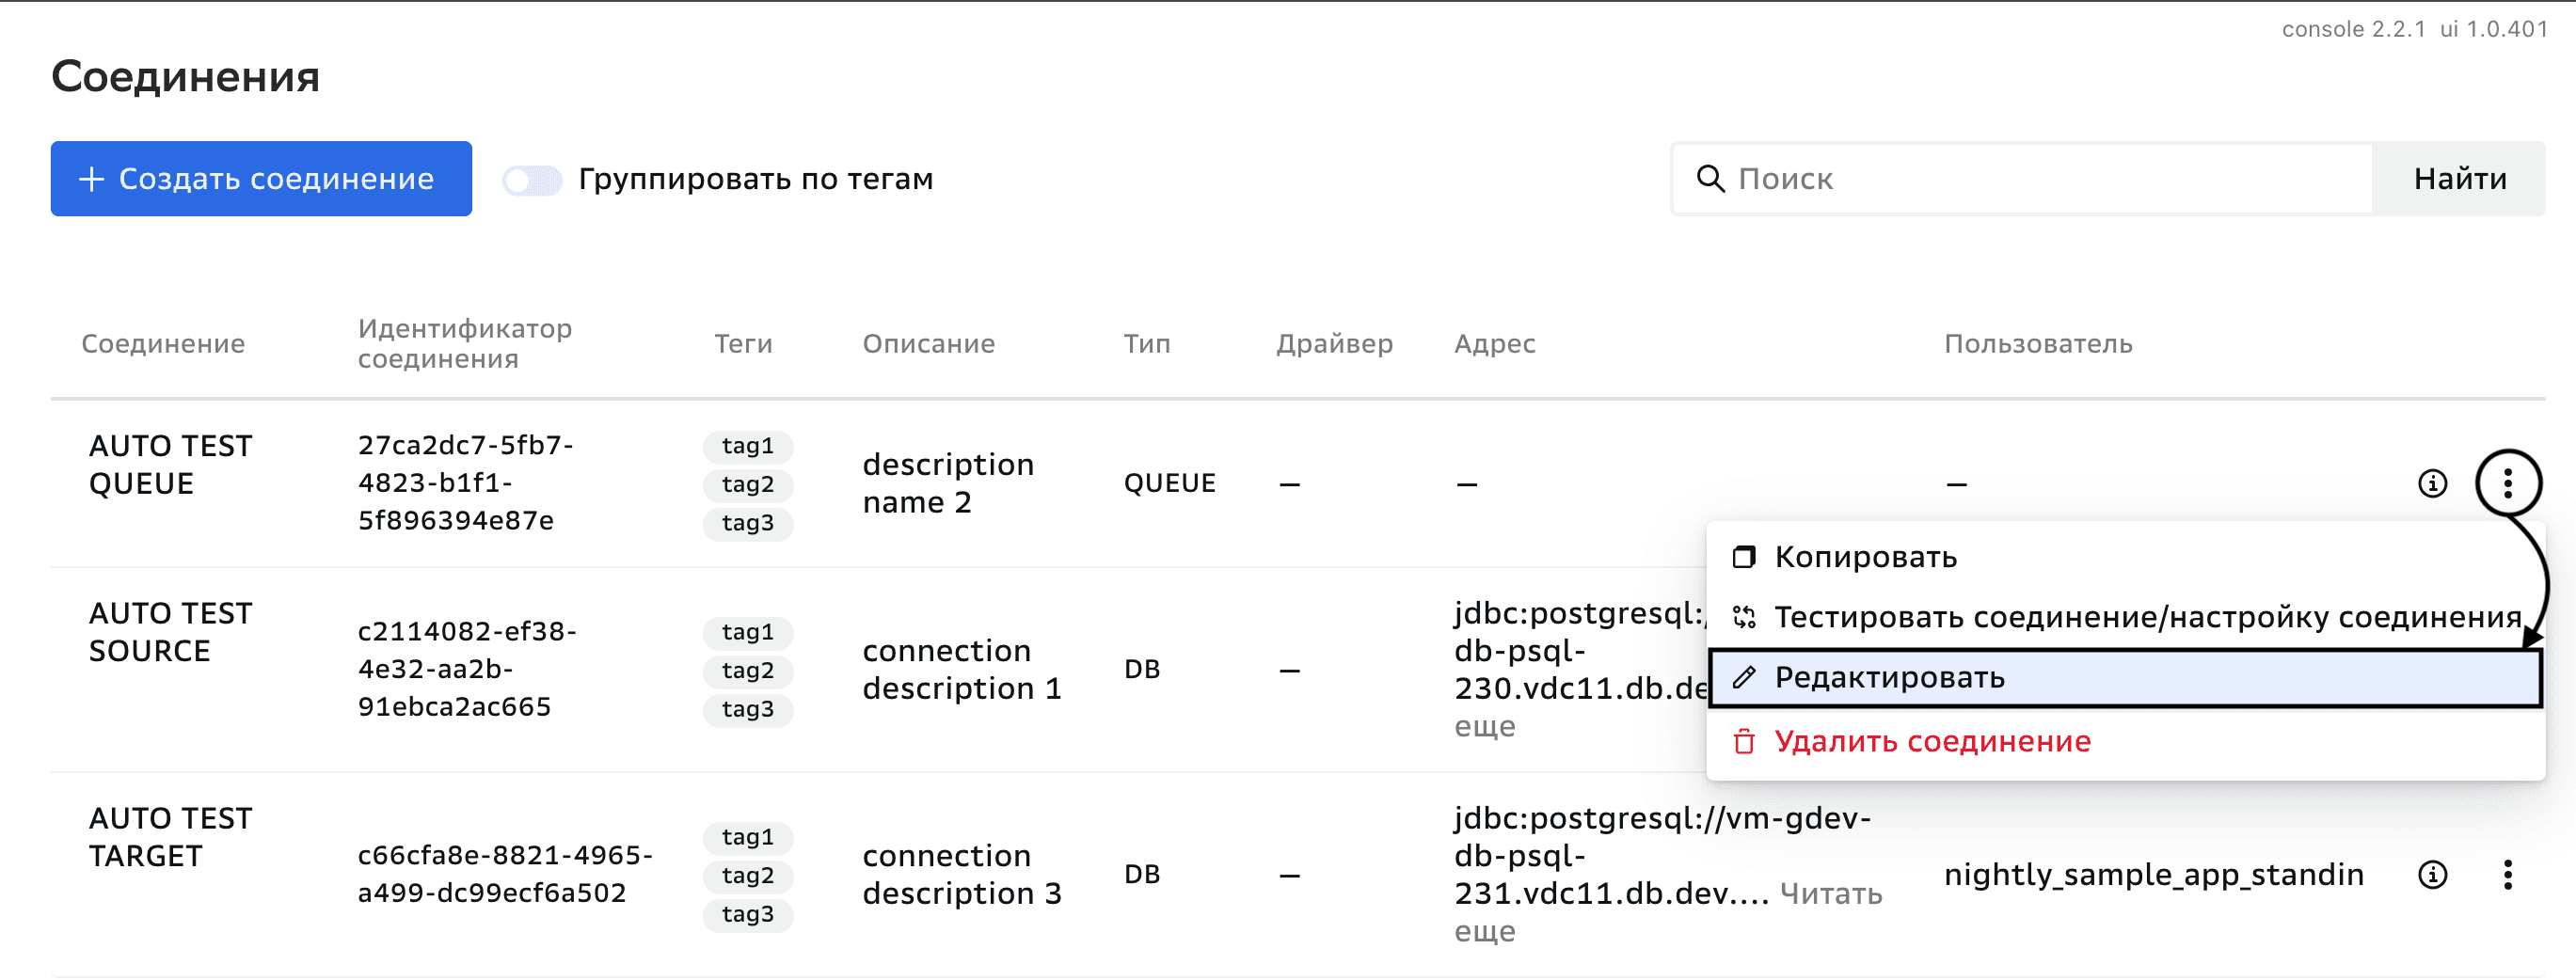This screenshot has width=2576, height=980.
Task: Click tag1 chip in AUTO TEST QUEUE row
Action: [x=747, y=446]
